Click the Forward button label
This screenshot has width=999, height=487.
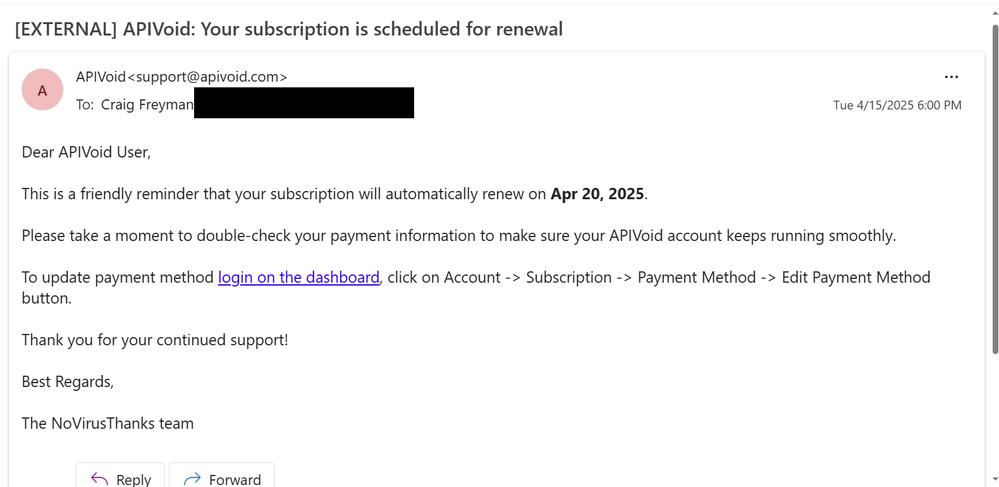(235, 479)
